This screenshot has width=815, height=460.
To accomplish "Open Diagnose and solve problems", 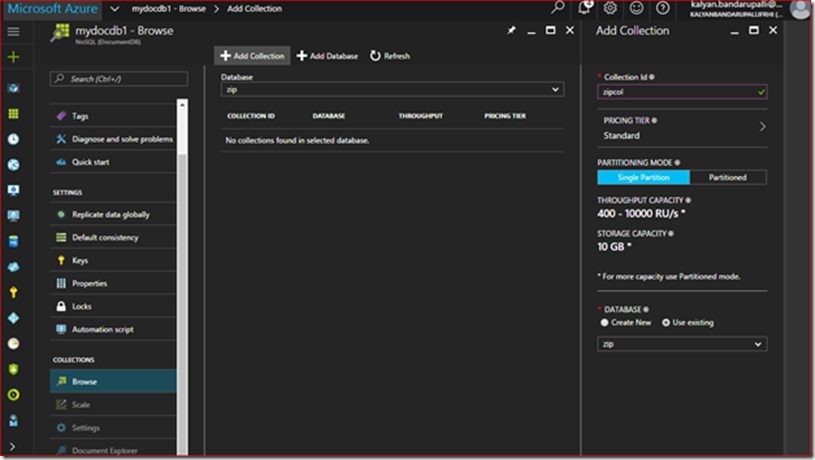I will [x=113, y=139].
